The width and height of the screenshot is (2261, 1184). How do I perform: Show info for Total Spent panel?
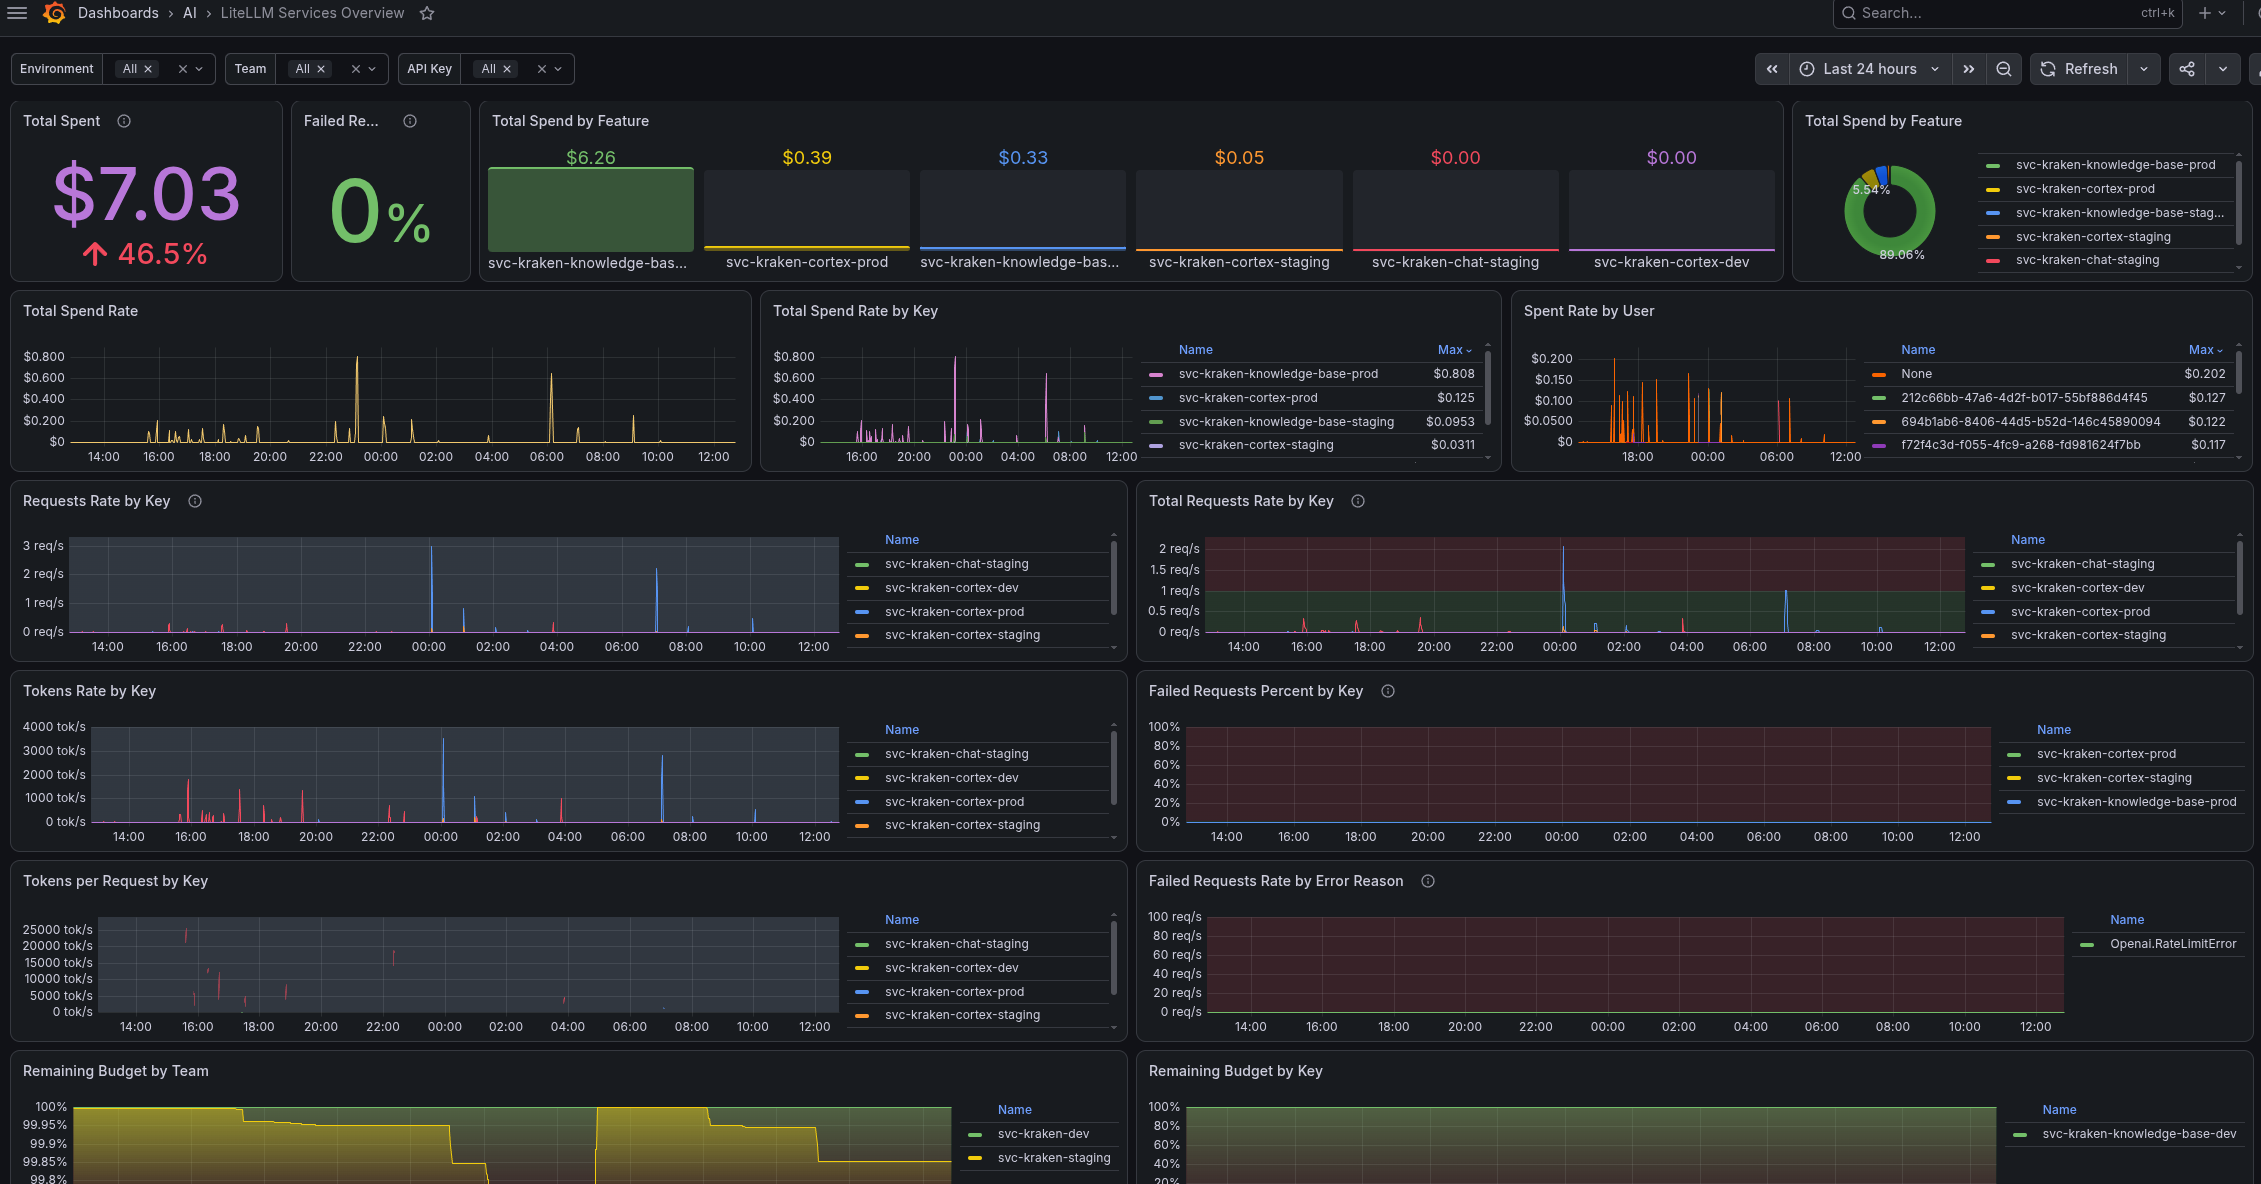coord(124,121)
